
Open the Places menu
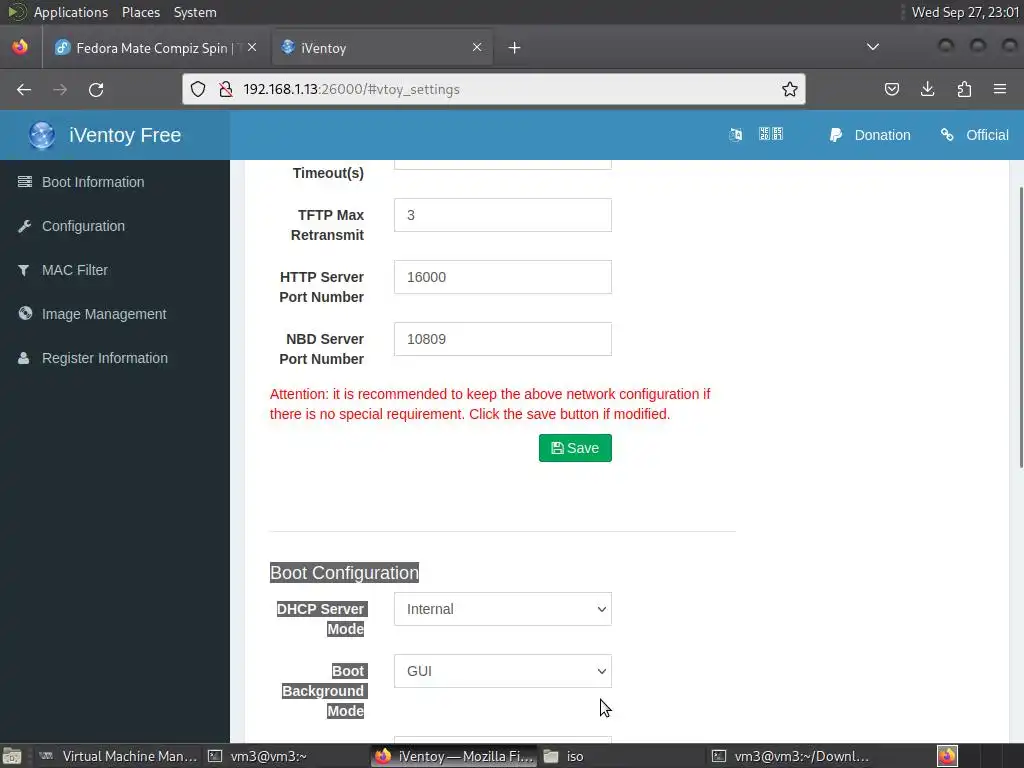[141, 12]
